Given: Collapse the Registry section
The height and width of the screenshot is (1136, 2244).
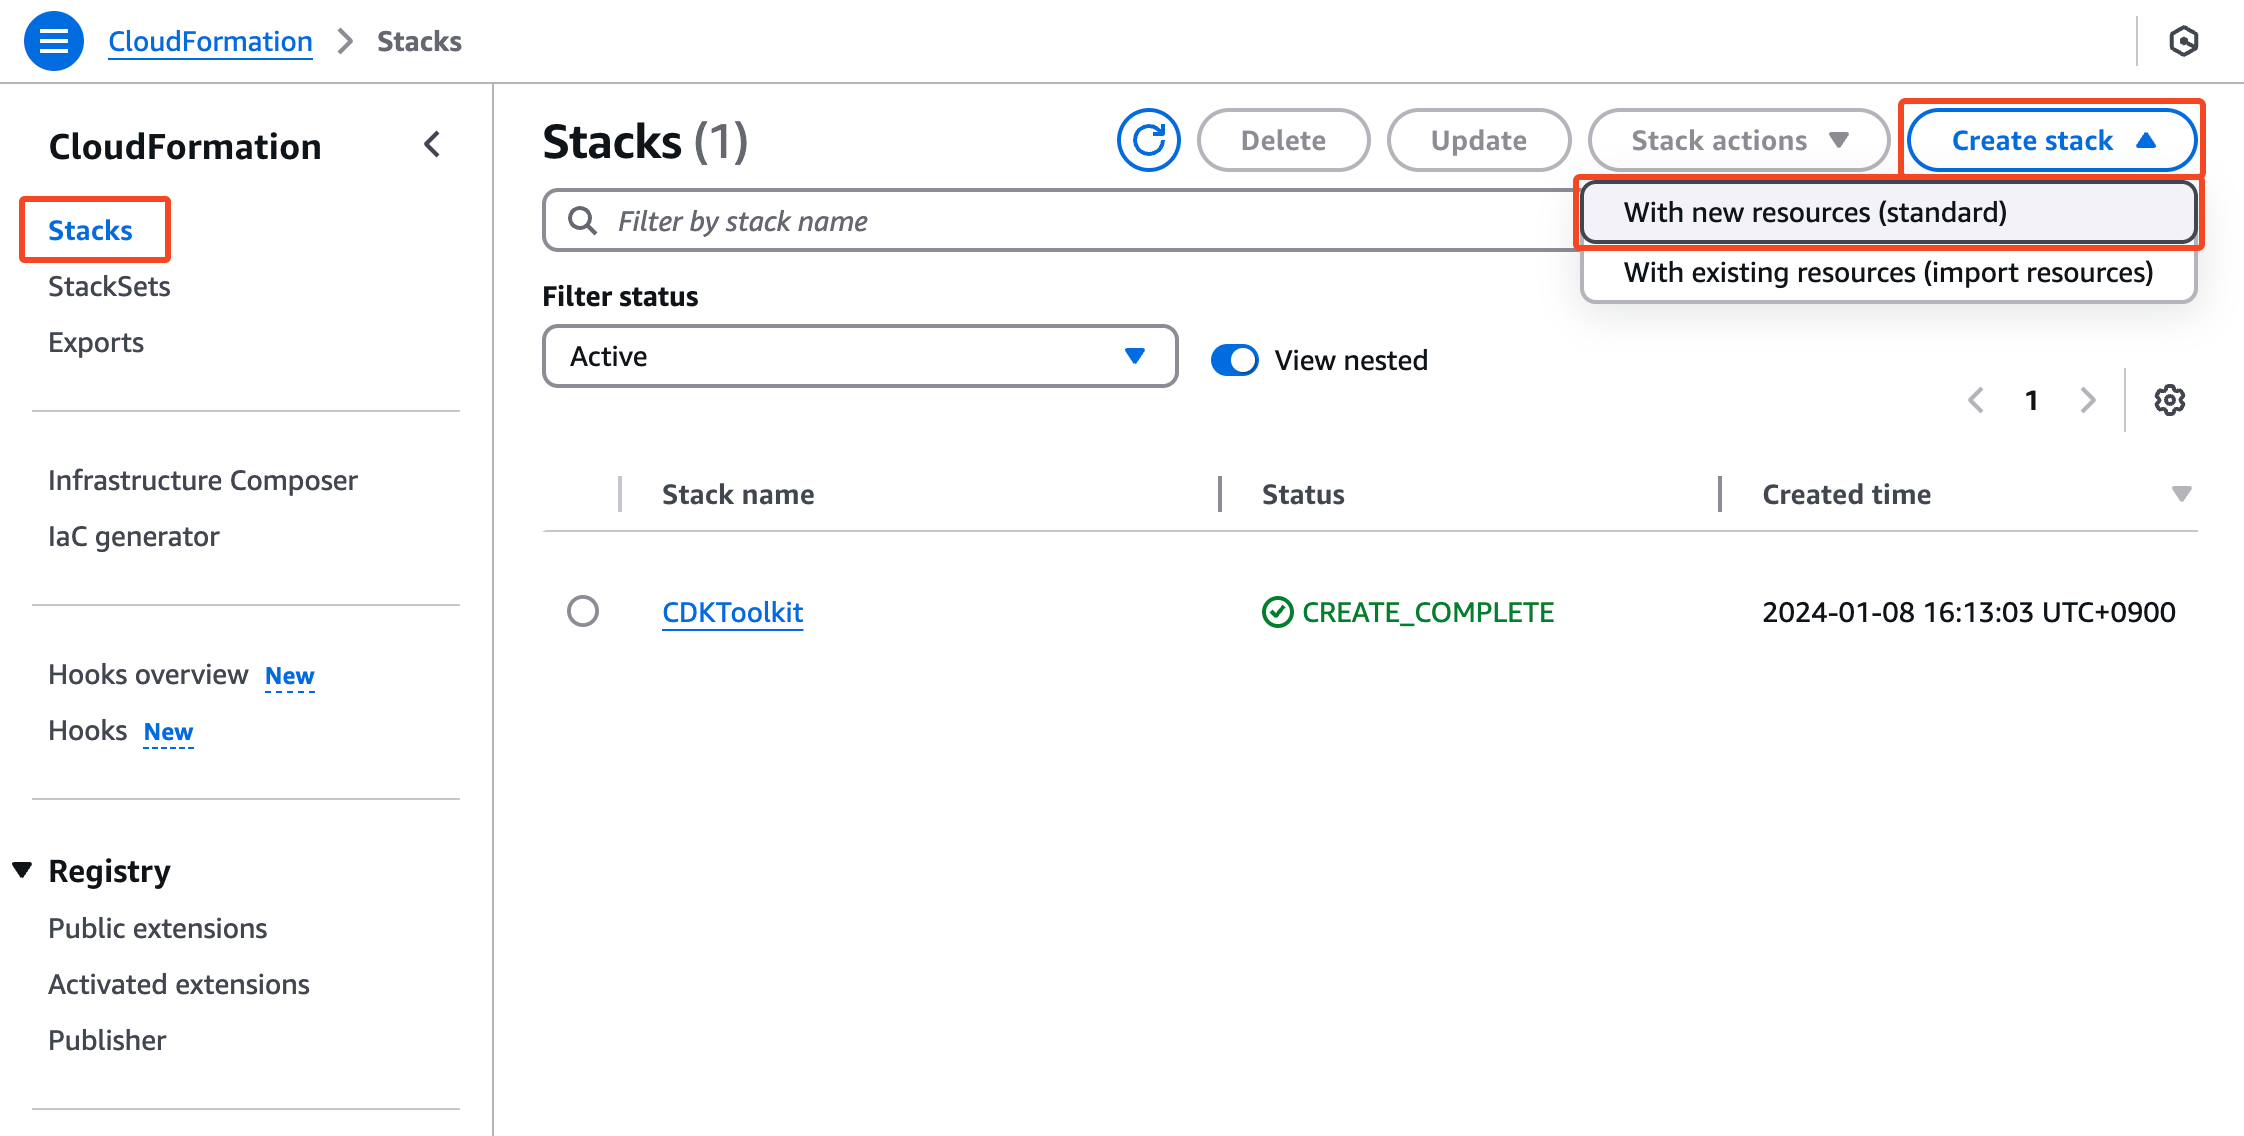Looking at the screenshot, I should (22, 870).
